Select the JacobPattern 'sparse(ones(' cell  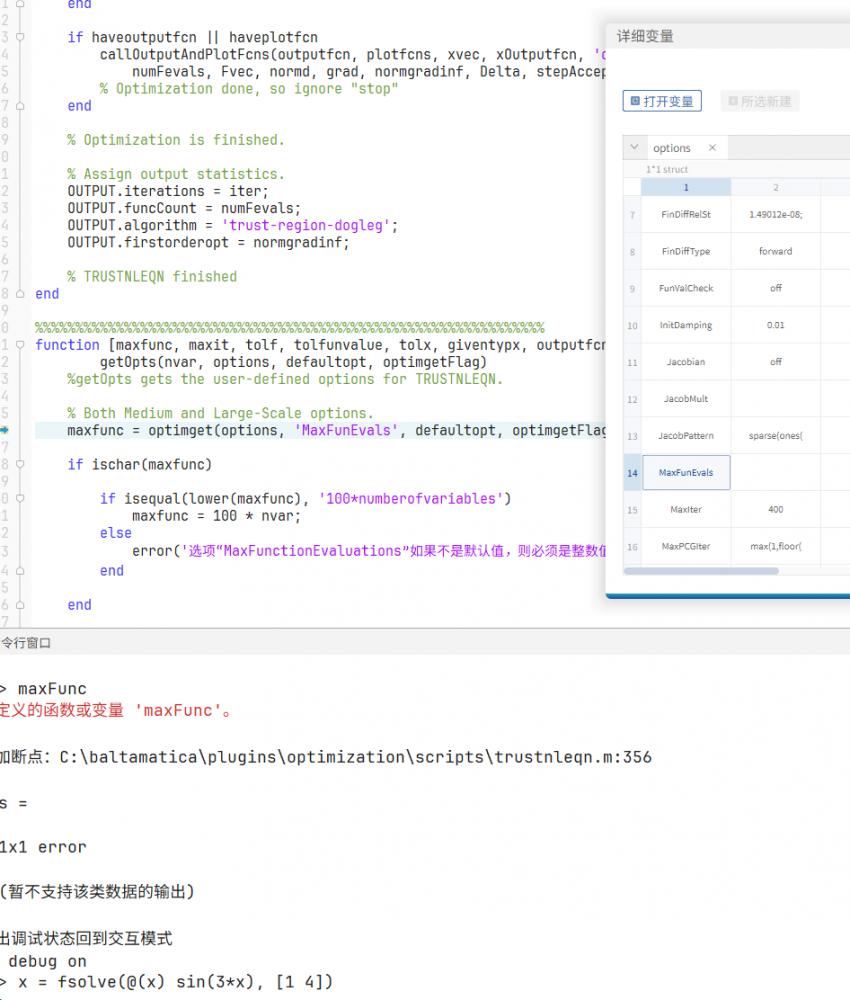(775, 436)
